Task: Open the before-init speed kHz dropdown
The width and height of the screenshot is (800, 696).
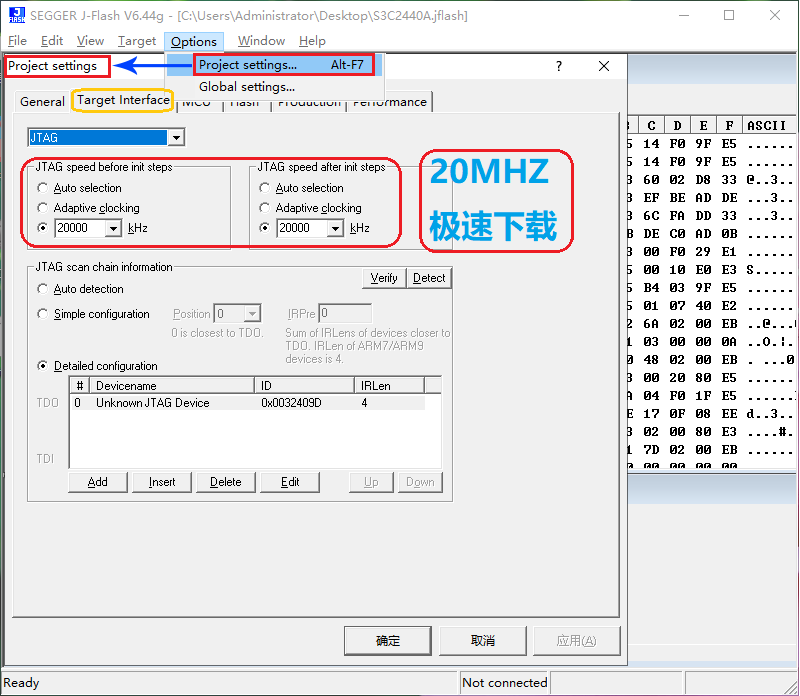Action: [x=113, y=228]
